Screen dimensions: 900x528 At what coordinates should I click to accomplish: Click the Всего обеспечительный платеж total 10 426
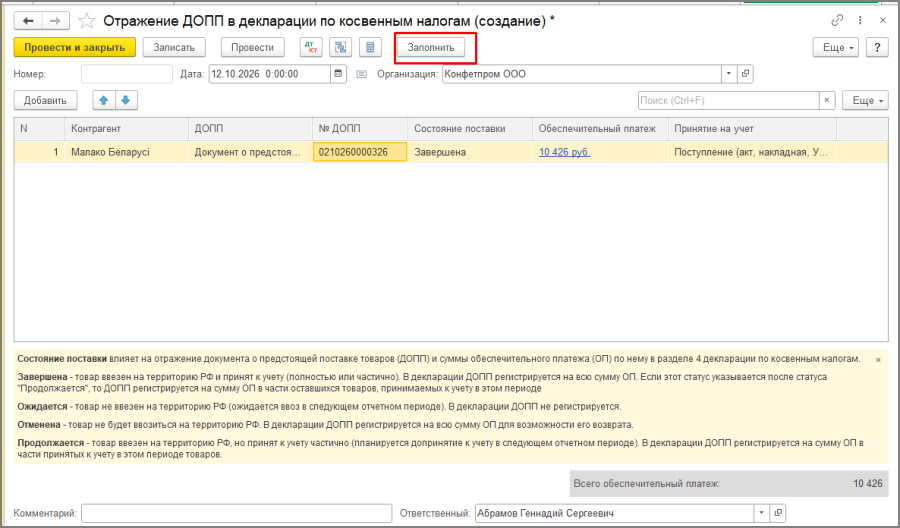pyautogui.click(x=728, y=484)
